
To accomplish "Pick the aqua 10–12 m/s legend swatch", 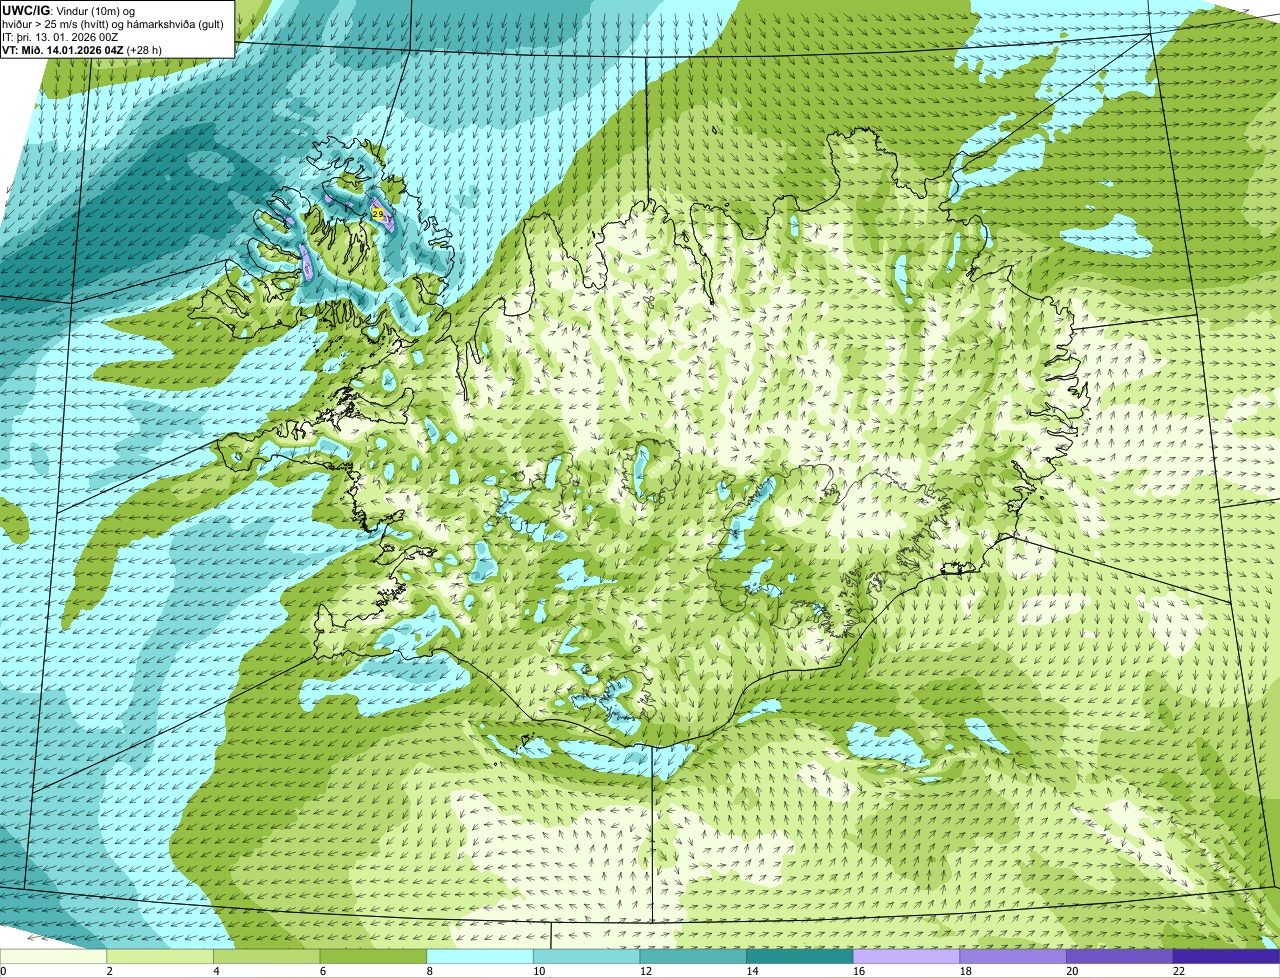I will coord(587,956).
